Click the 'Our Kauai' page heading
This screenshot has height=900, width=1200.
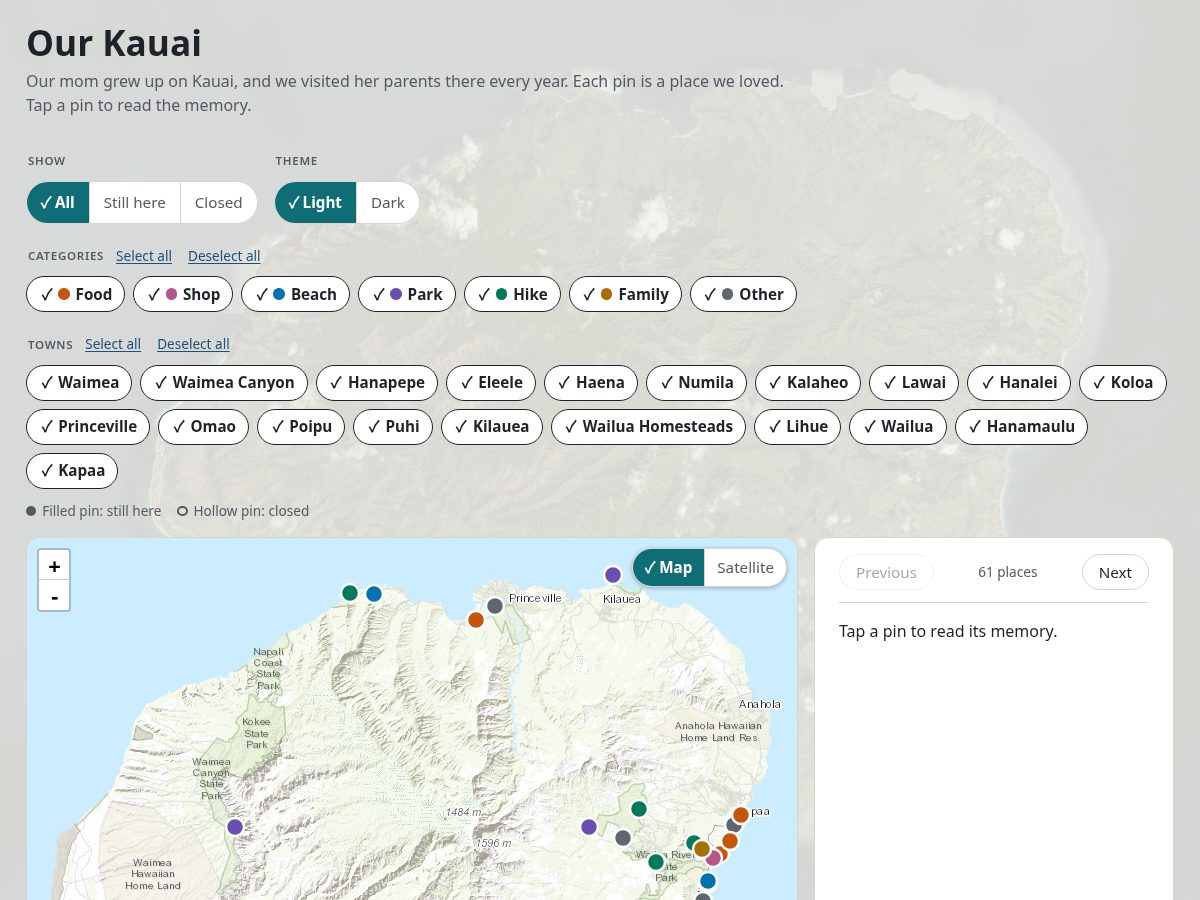[114, 43]
